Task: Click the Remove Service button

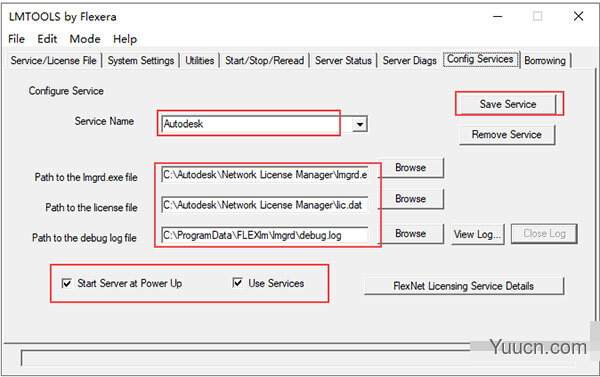Action: [x=507, y=134]
